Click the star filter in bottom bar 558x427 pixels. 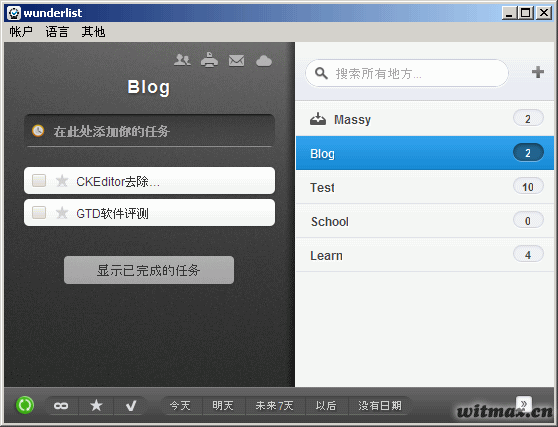pos(96,405)
